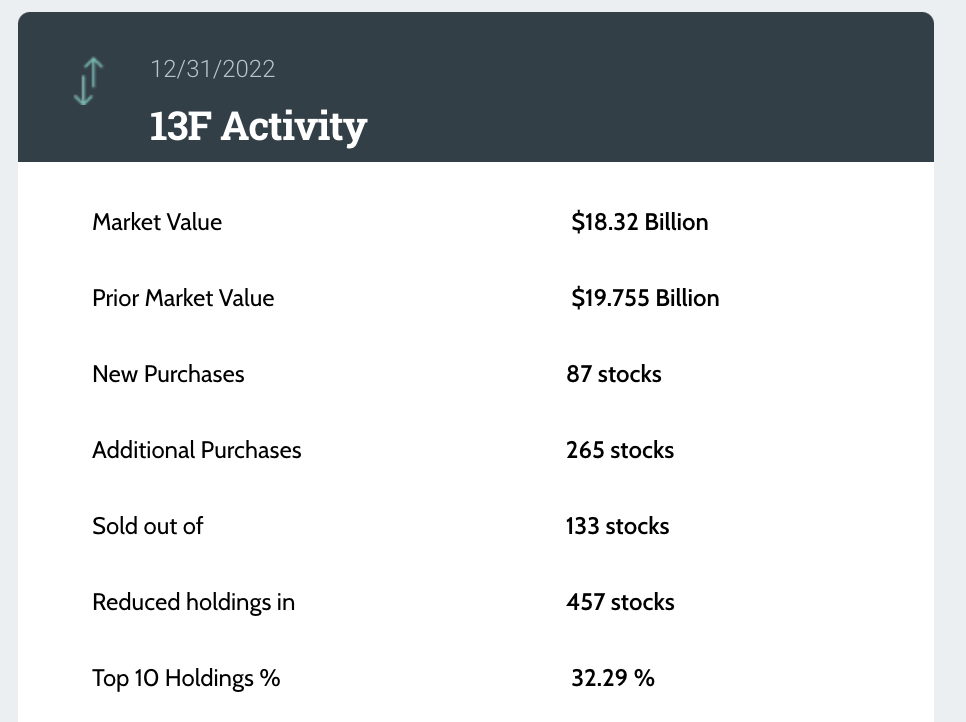The height and width of the screenshot is (722, 966).
Task: Select the 265 stocks value
Action: click(x=620, y=450)
